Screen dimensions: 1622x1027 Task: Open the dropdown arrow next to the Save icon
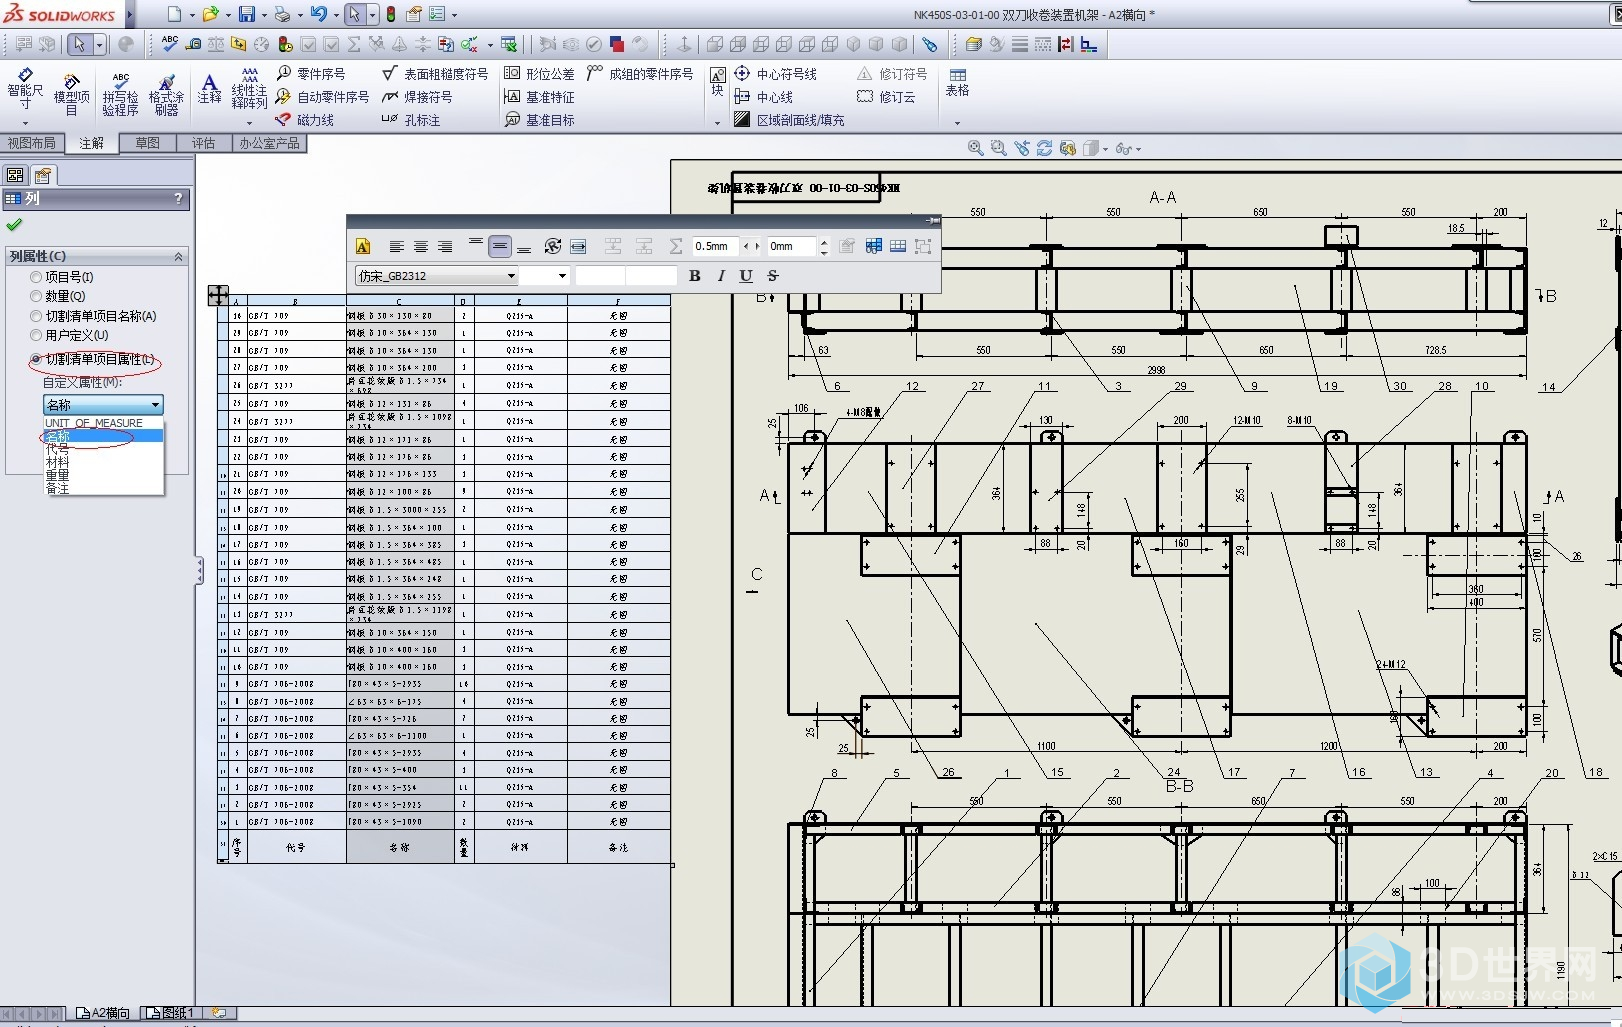264,15
